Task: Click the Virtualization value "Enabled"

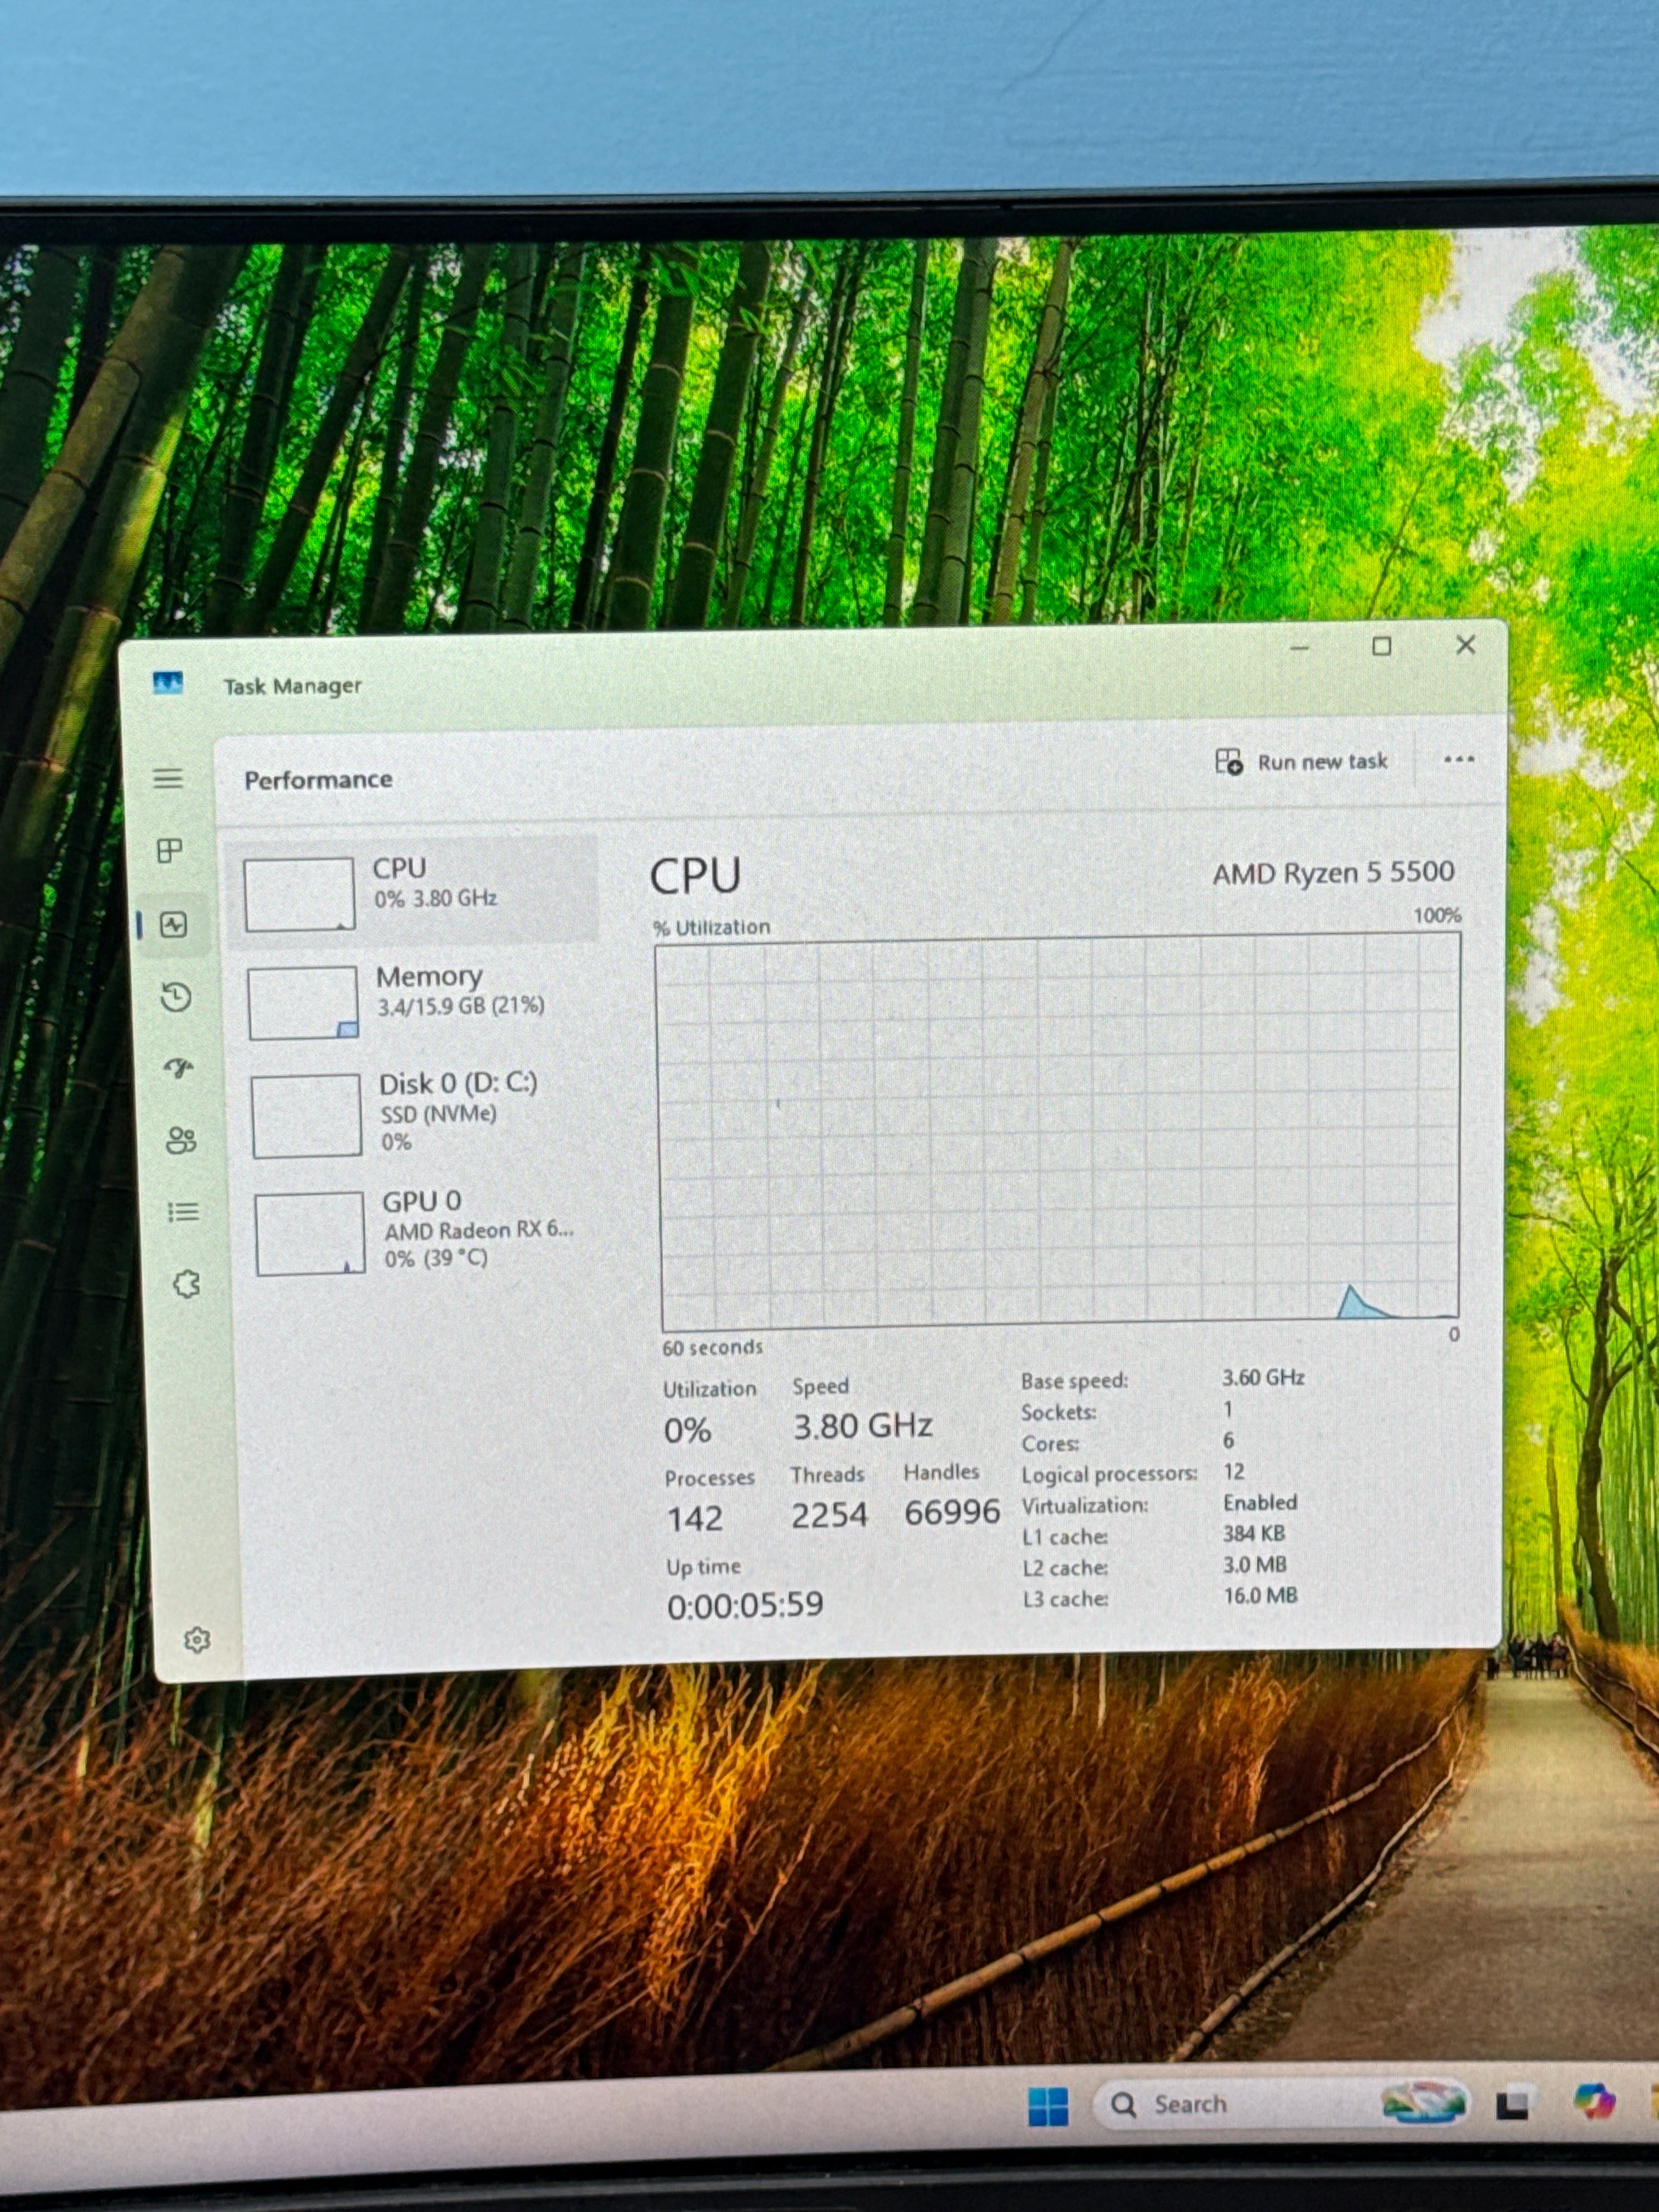Action: click(1260, 1502)
